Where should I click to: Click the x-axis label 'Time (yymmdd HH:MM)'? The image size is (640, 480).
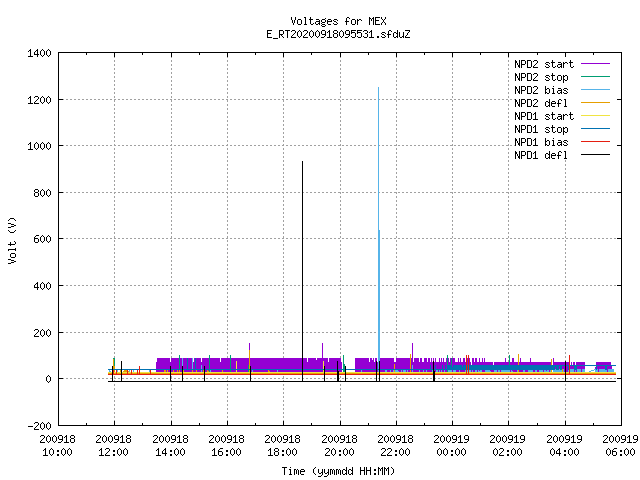(338, 471)
